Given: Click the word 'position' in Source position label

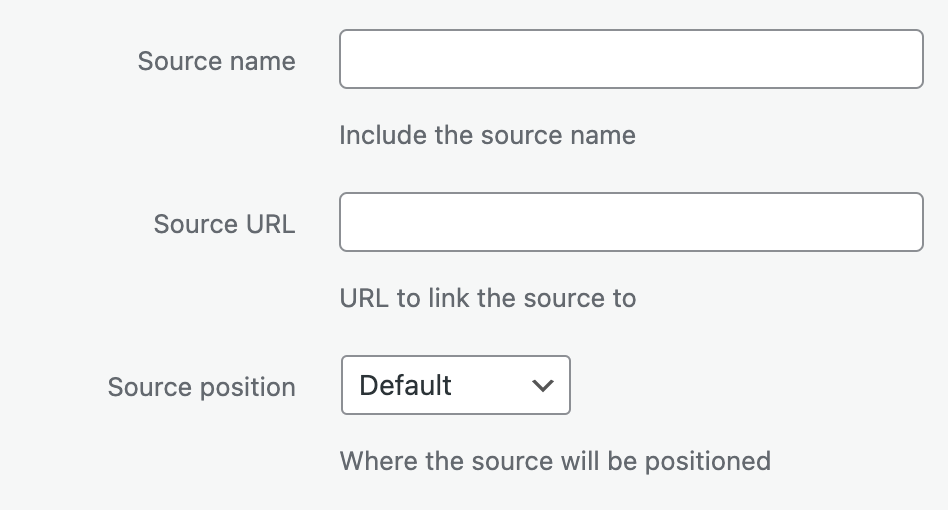Looking at the screenshot, I should [x=250, y=387].
